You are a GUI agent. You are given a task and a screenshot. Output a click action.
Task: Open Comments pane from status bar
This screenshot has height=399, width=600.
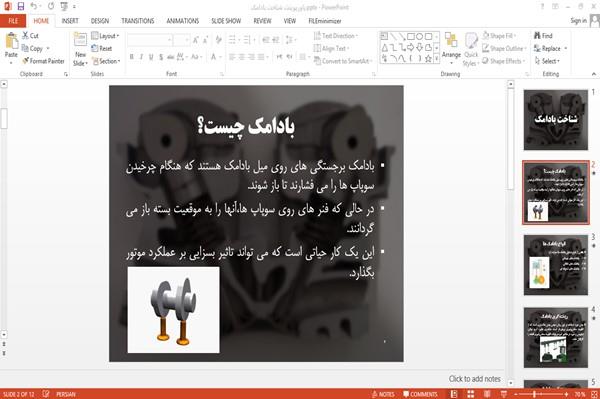pyautogui.click(x=420, y=394)
